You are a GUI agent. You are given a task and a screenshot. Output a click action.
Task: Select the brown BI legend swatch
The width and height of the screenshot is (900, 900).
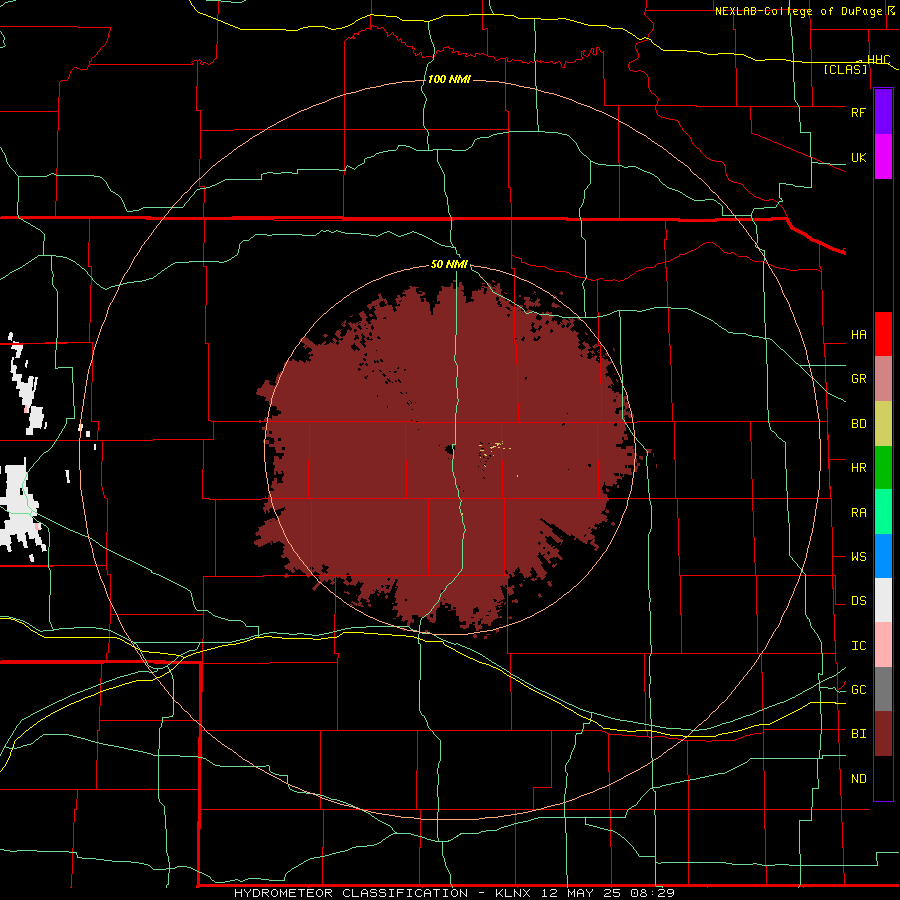pos(883,734)
